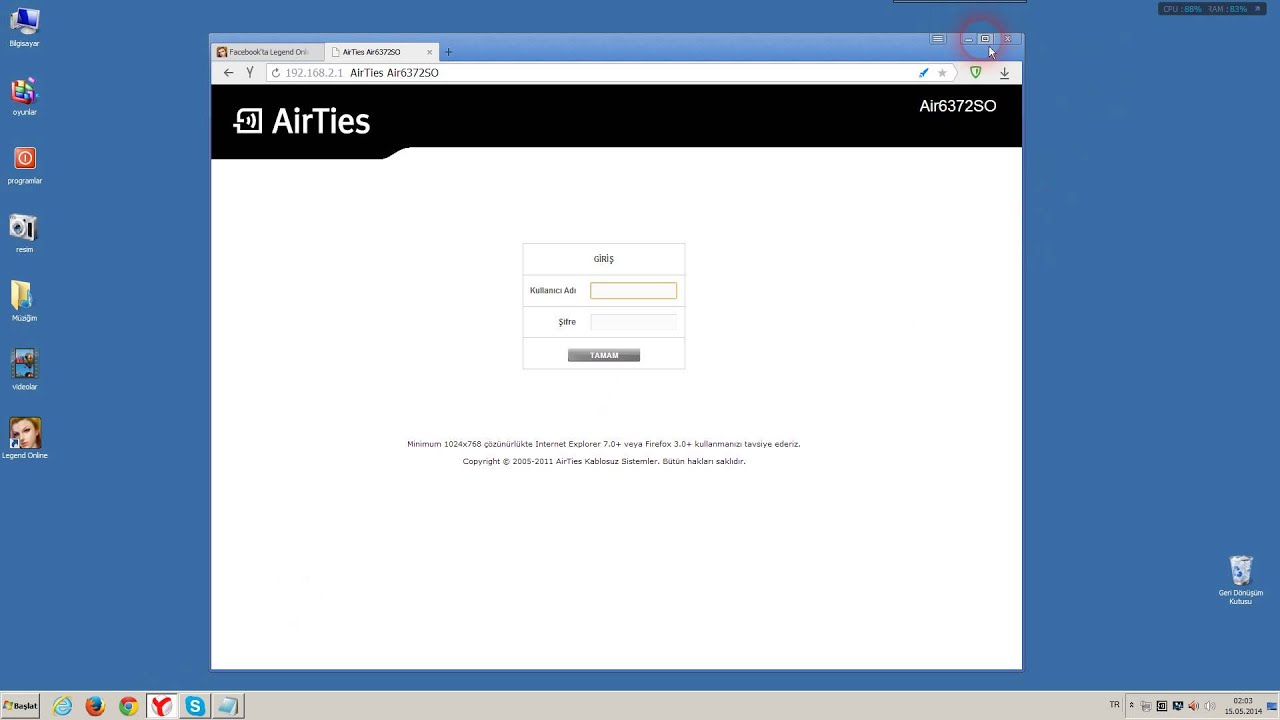
Task: Open the Başlat start menu
Action: point(20,706)
